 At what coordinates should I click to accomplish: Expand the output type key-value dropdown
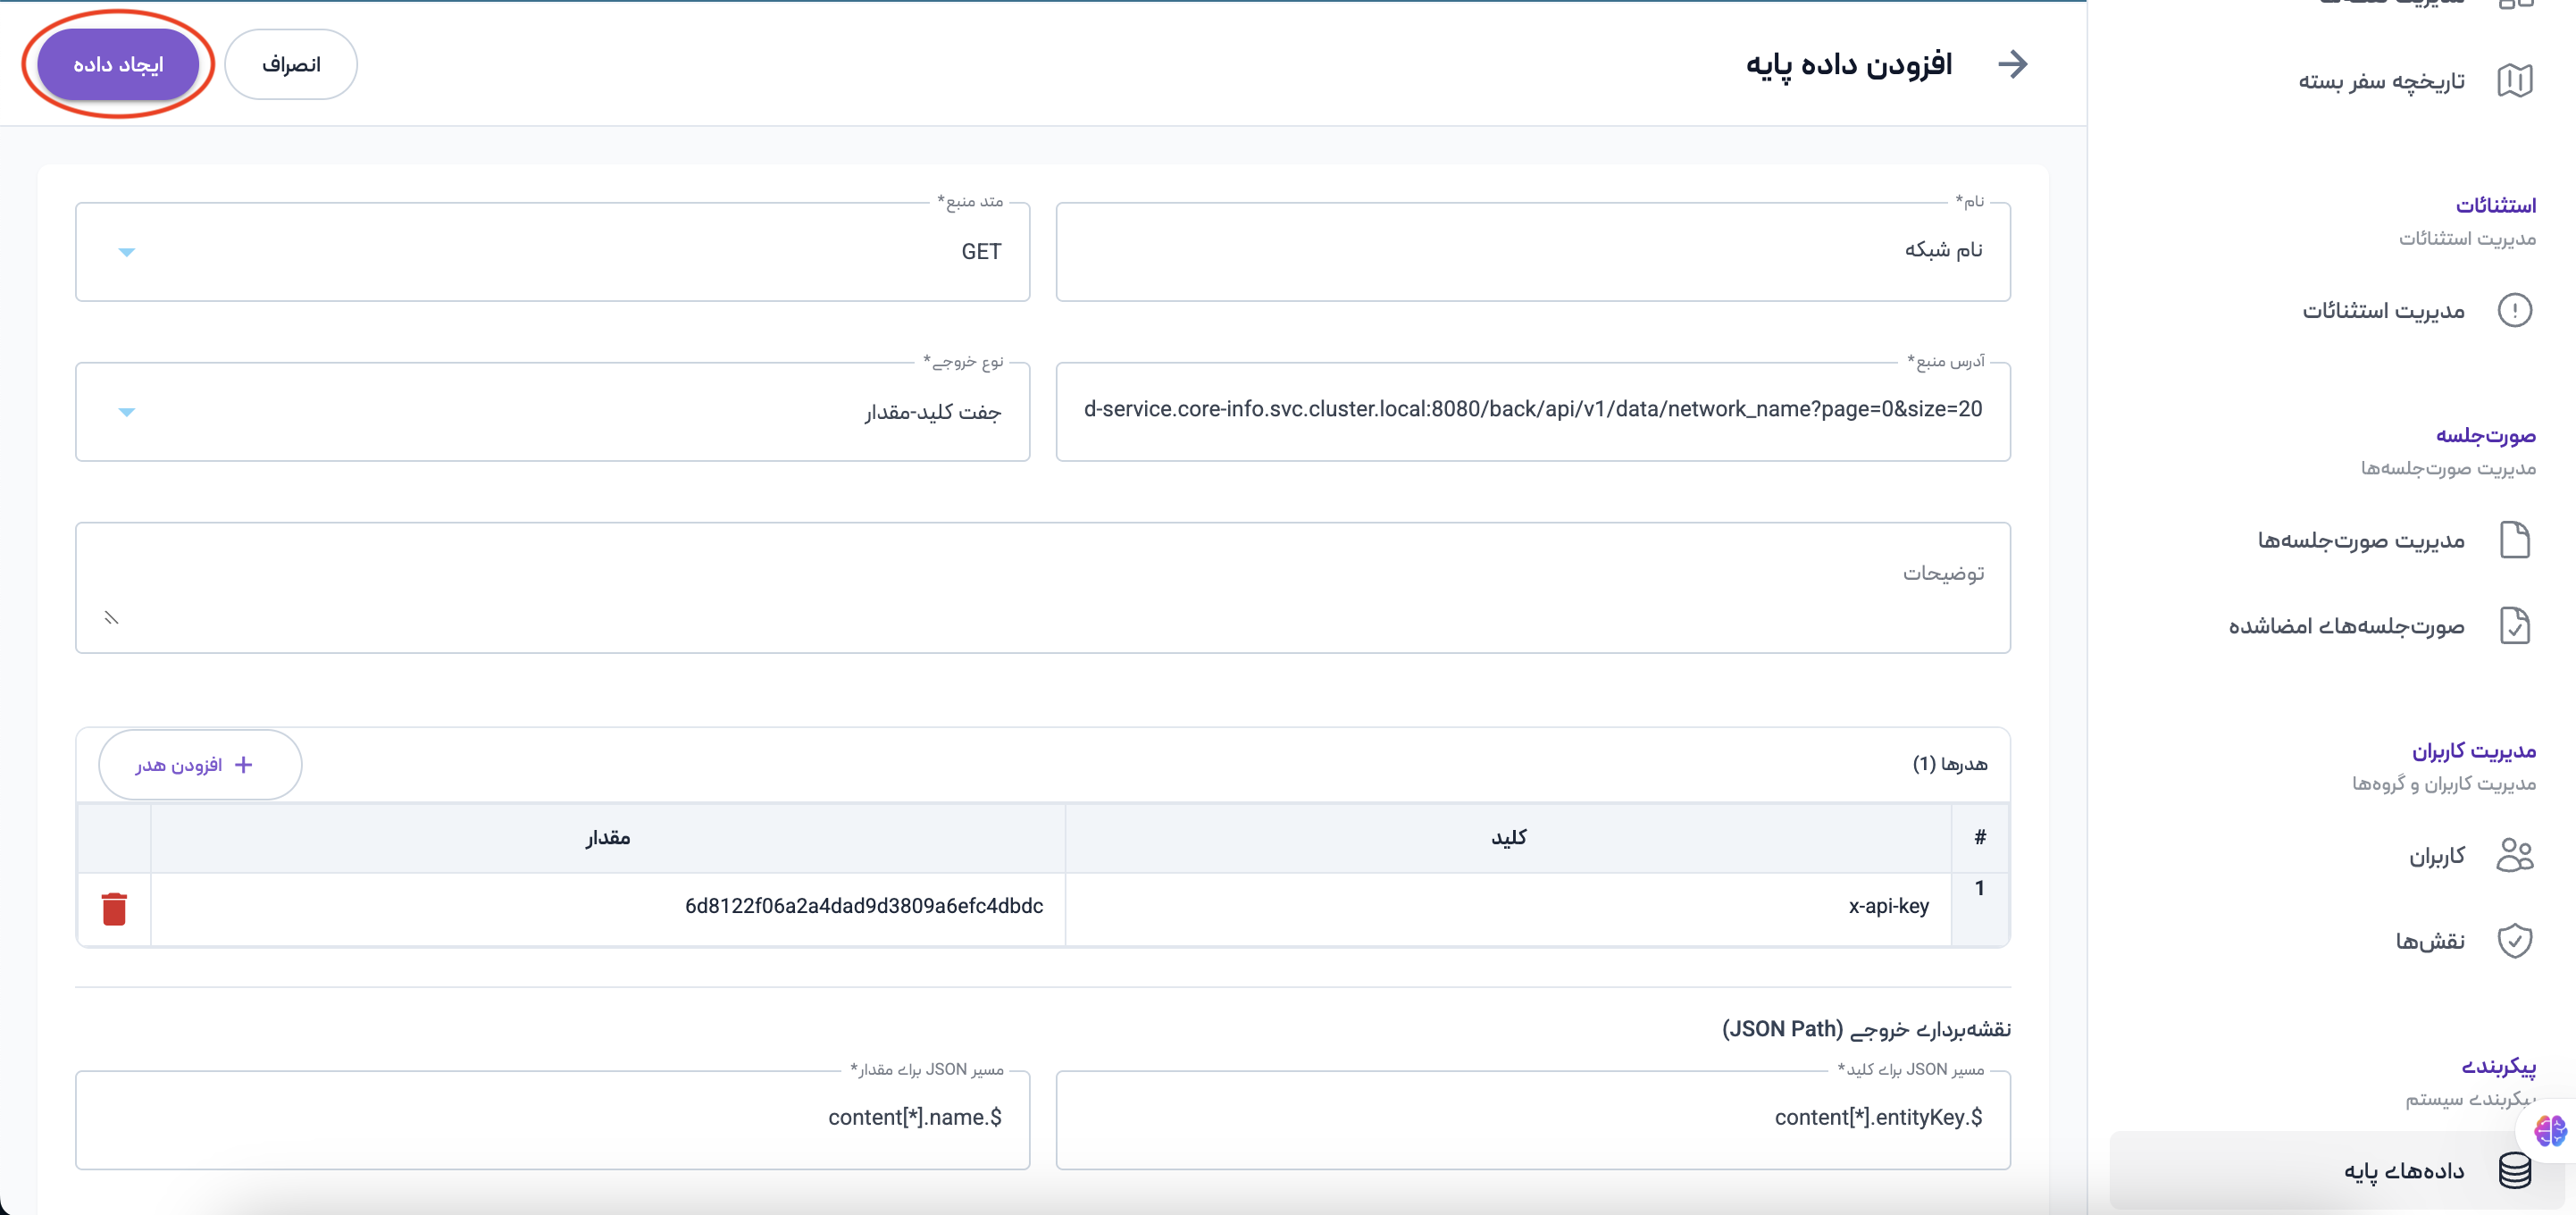(126, 412)
